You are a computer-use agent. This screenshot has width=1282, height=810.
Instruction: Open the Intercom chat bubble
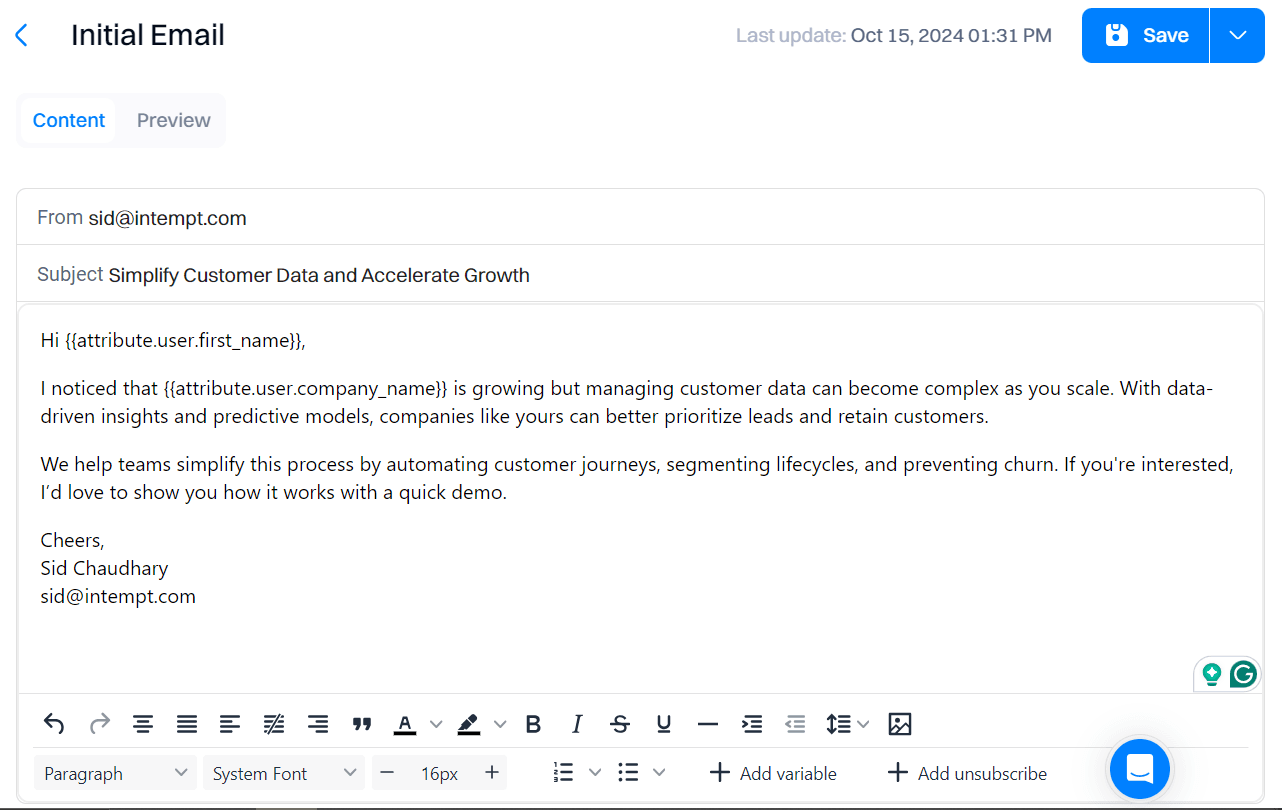point(1139,769)
